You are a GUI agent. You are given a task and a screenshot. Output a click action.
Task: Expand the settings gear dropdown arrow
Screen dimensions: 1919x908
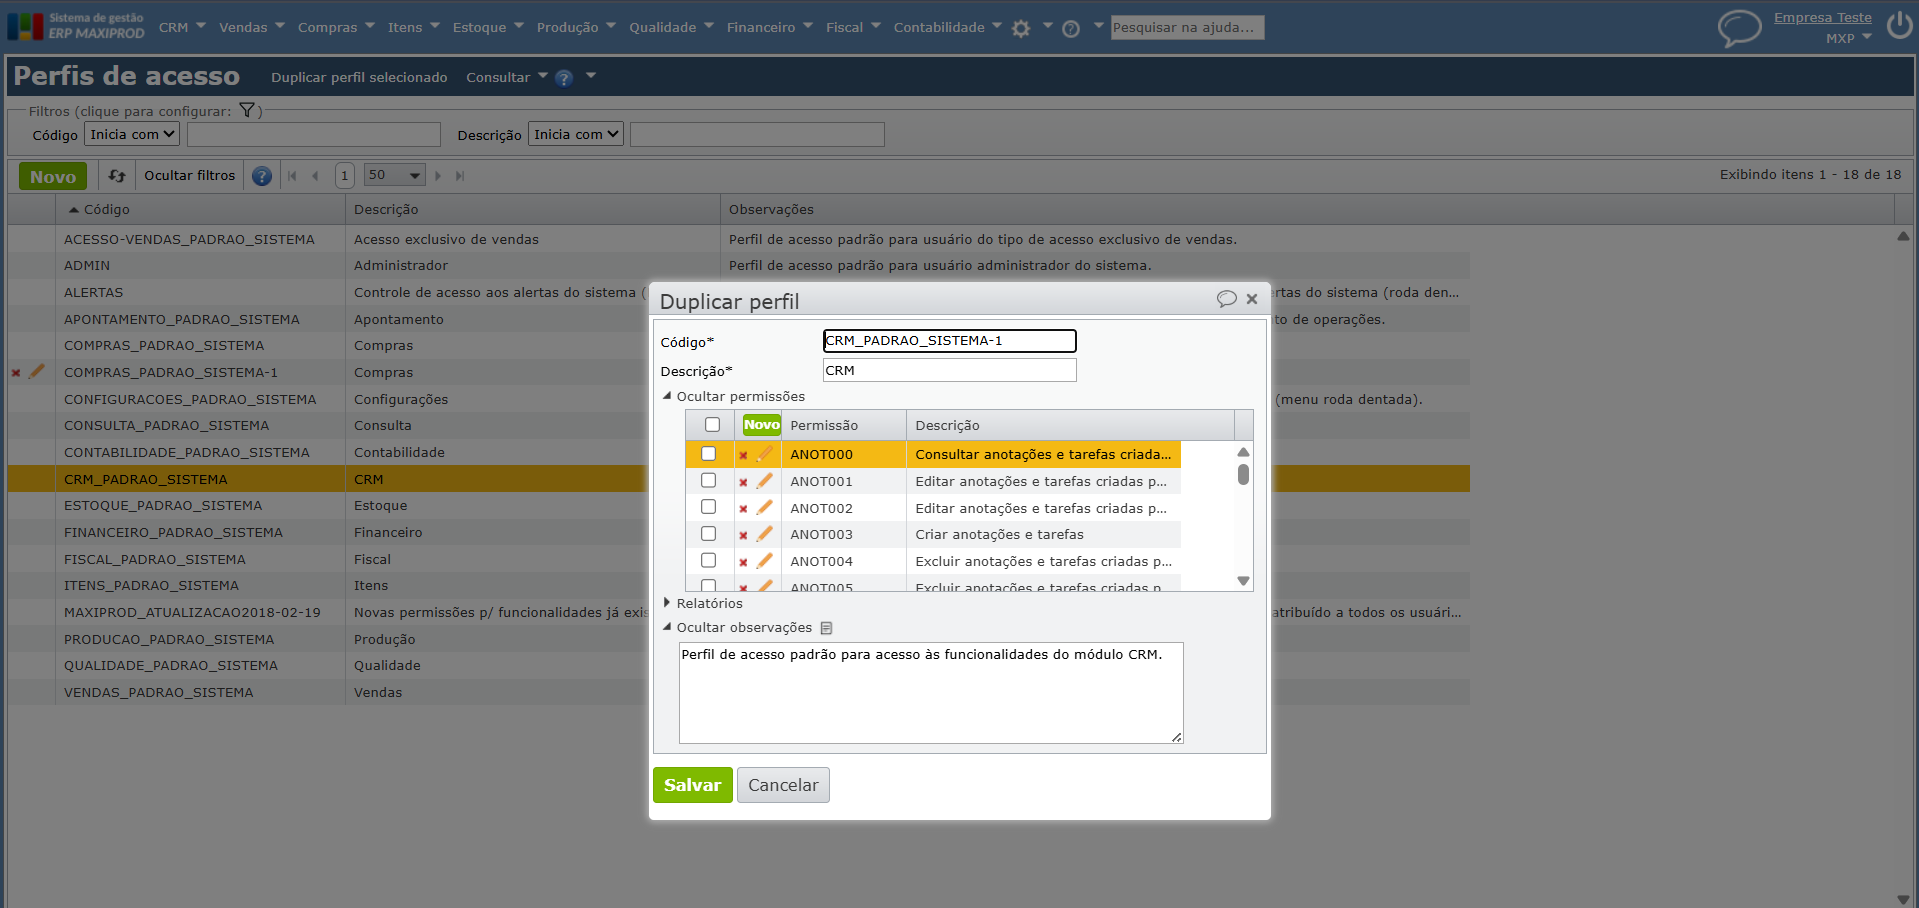coord(1048,26)
